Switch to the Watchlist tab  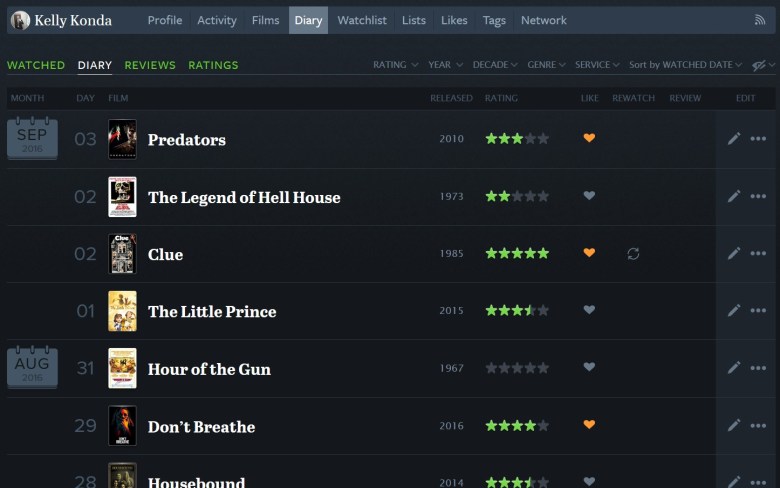click(361, 20)
